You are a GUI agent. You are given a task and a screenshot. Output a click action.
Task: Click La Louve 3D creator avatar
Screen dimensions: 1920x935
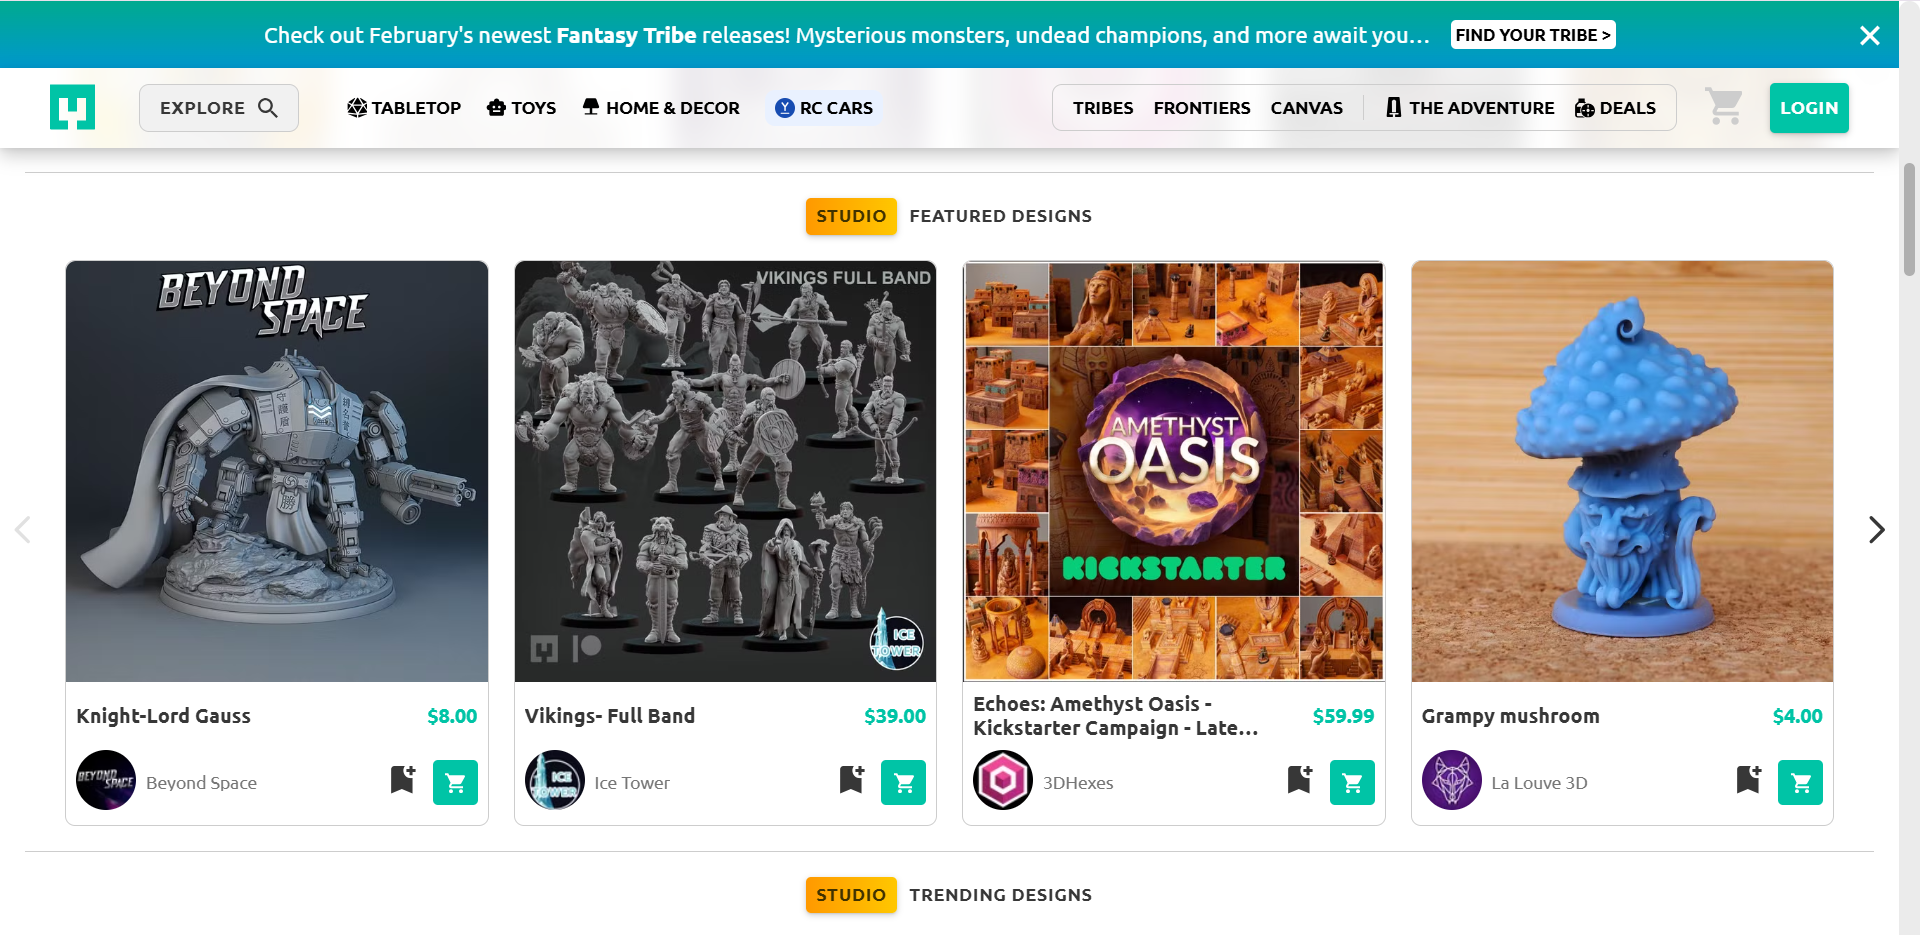[x=1452, y=780]
